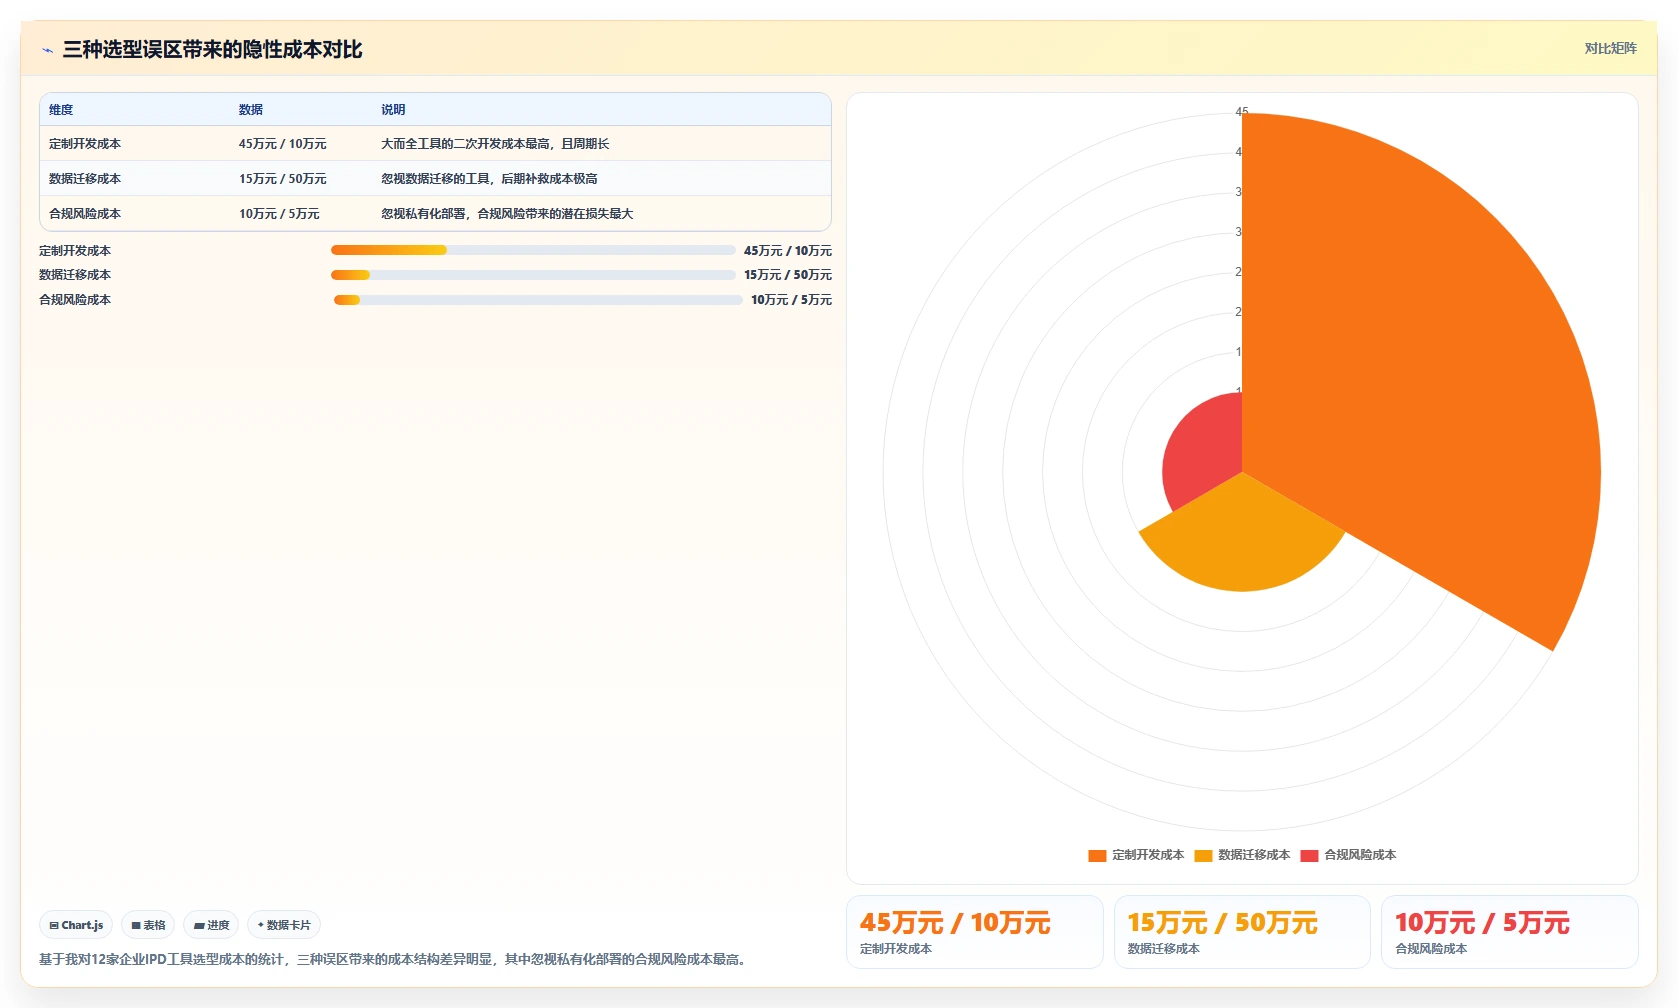Click the 数据迁移成本 progress label
This screenshot has height=1008, width=1678.
click(75, 275)
